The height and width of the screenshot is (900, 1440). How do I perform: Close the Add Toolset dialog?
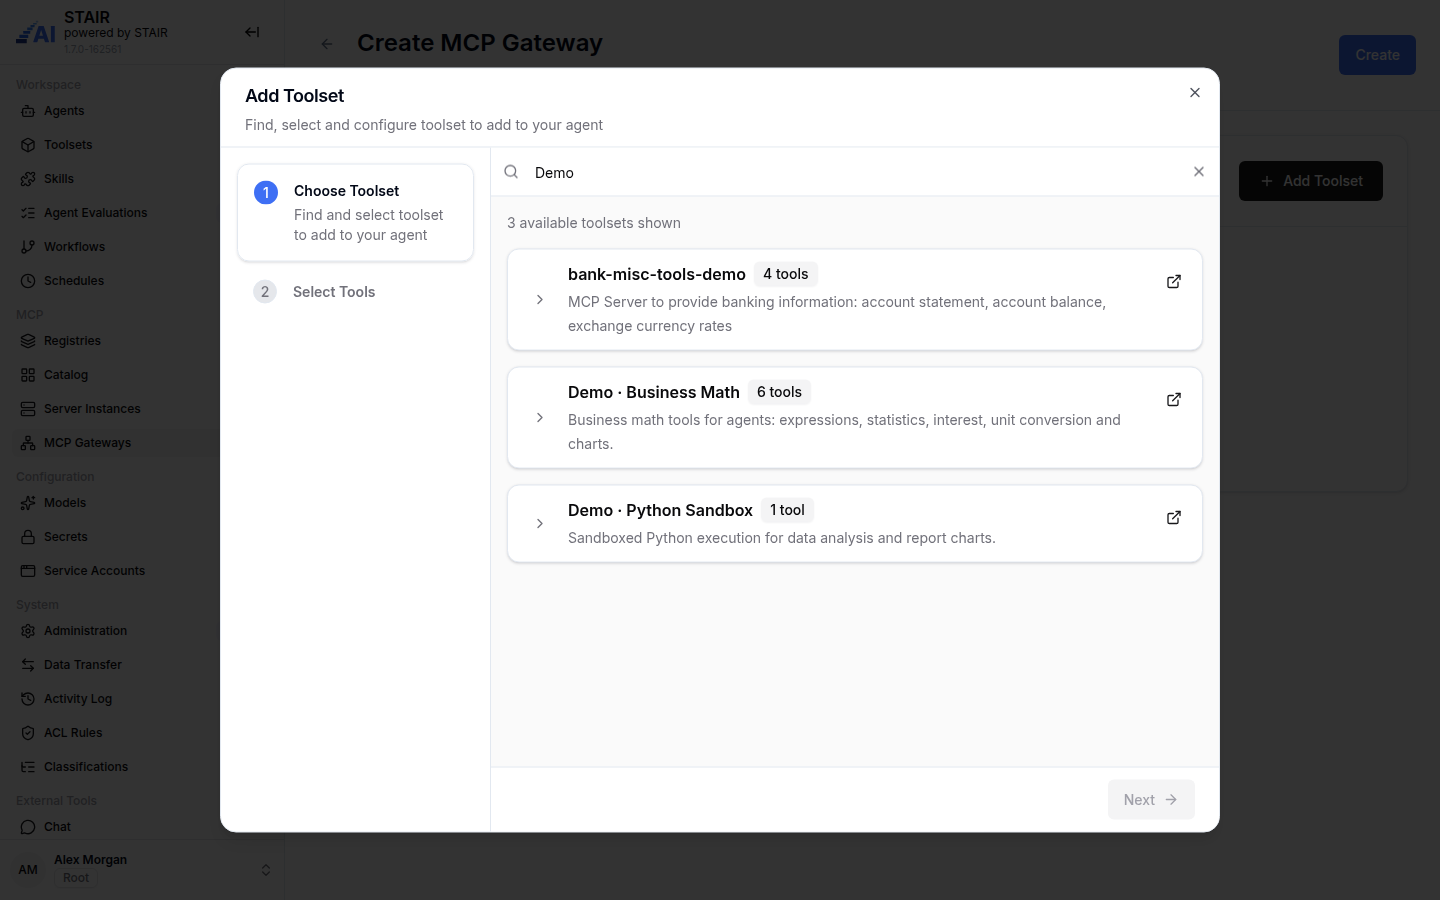(x=1195, y=93)
